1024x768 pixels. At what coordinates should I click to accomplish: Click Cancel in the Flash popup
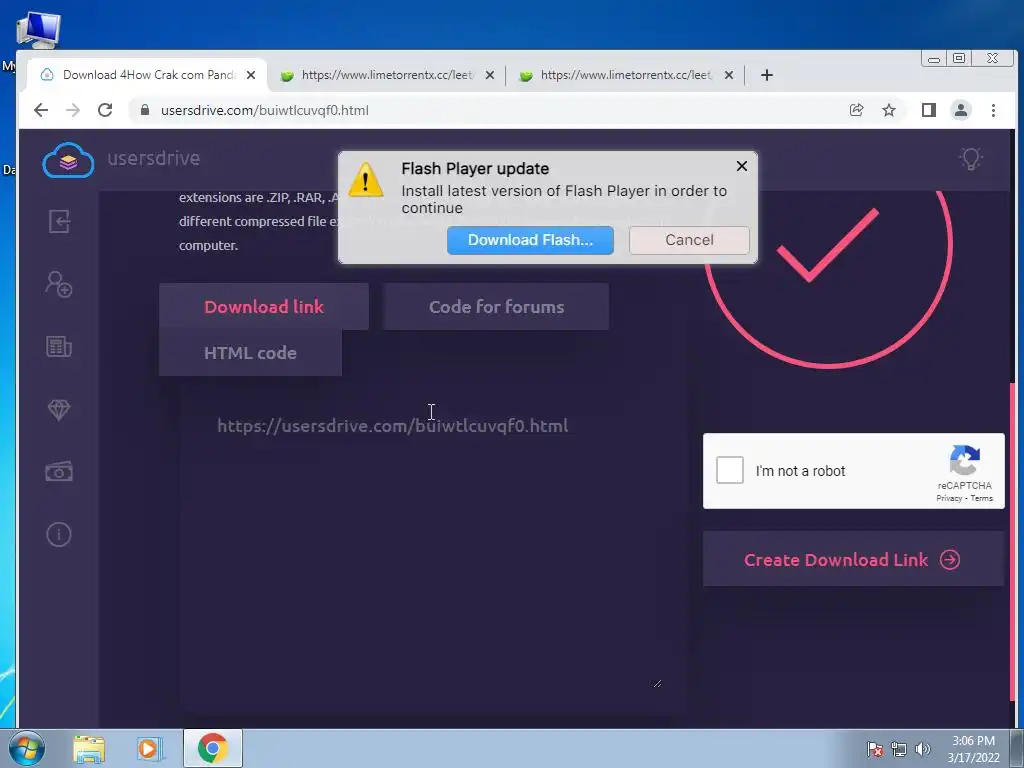point(689,240)
